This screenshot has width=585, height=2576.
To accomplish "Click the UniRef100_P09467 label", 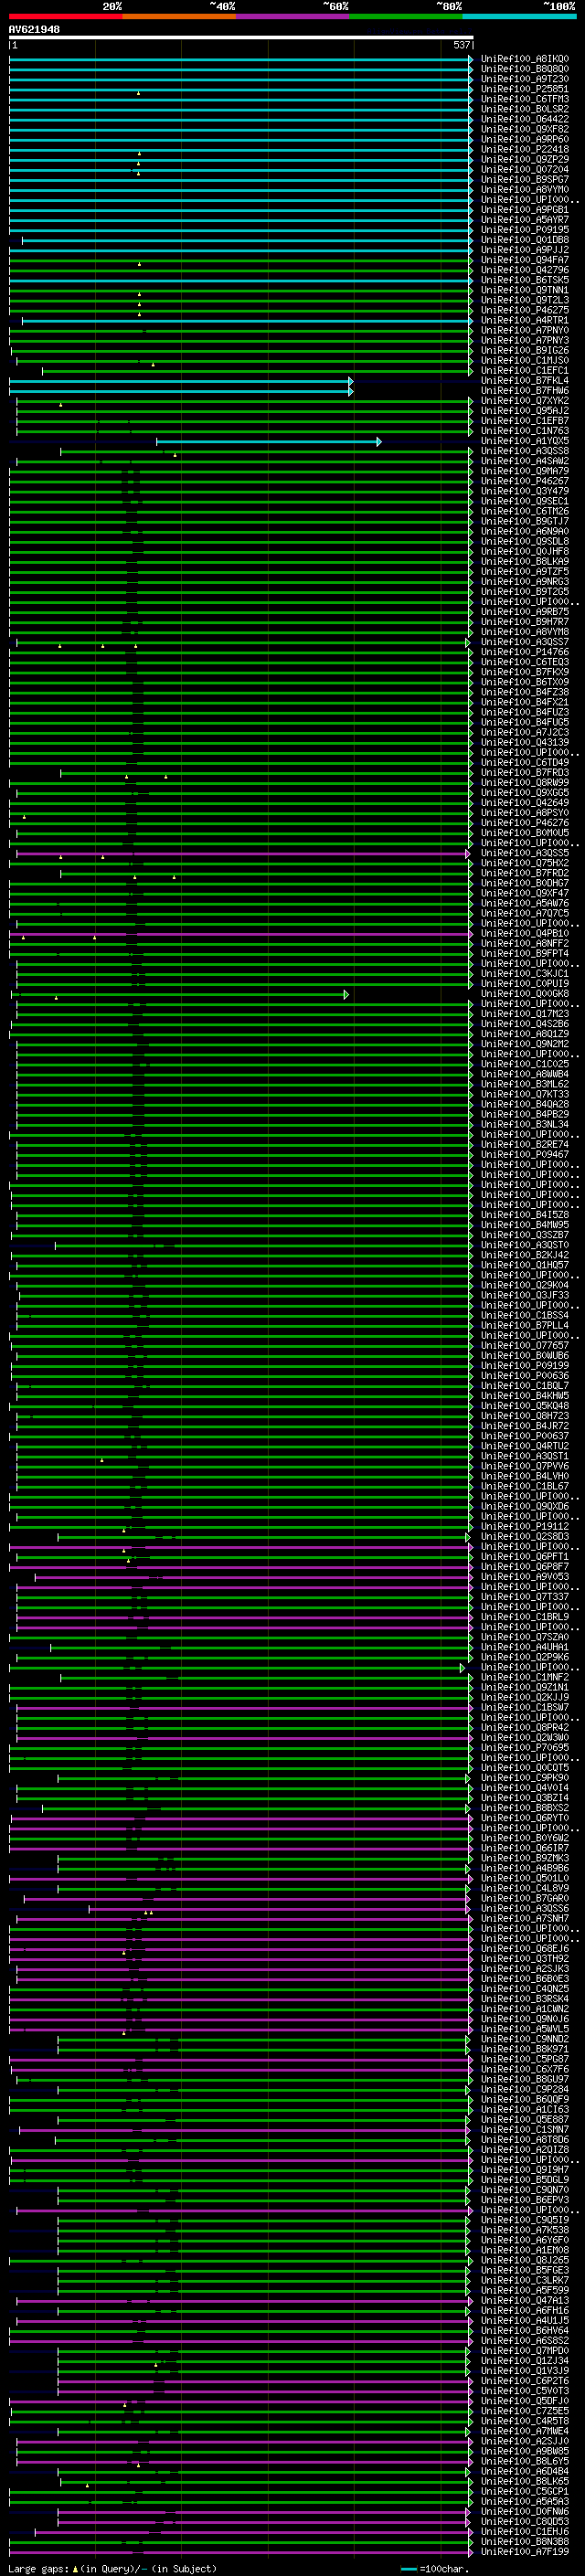I will coord(525,1155).
